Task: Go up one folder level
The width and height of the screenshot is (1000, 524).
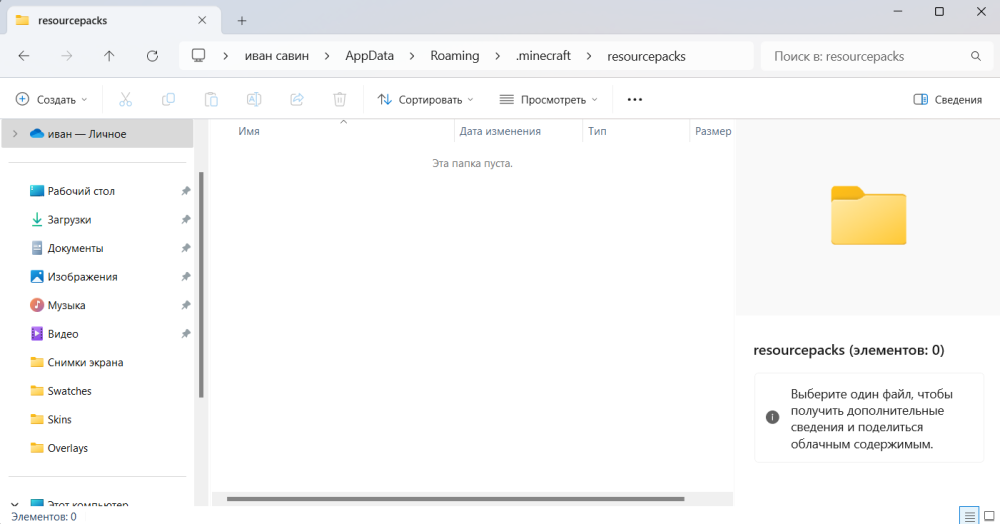Action: click(x=109, y=56)
